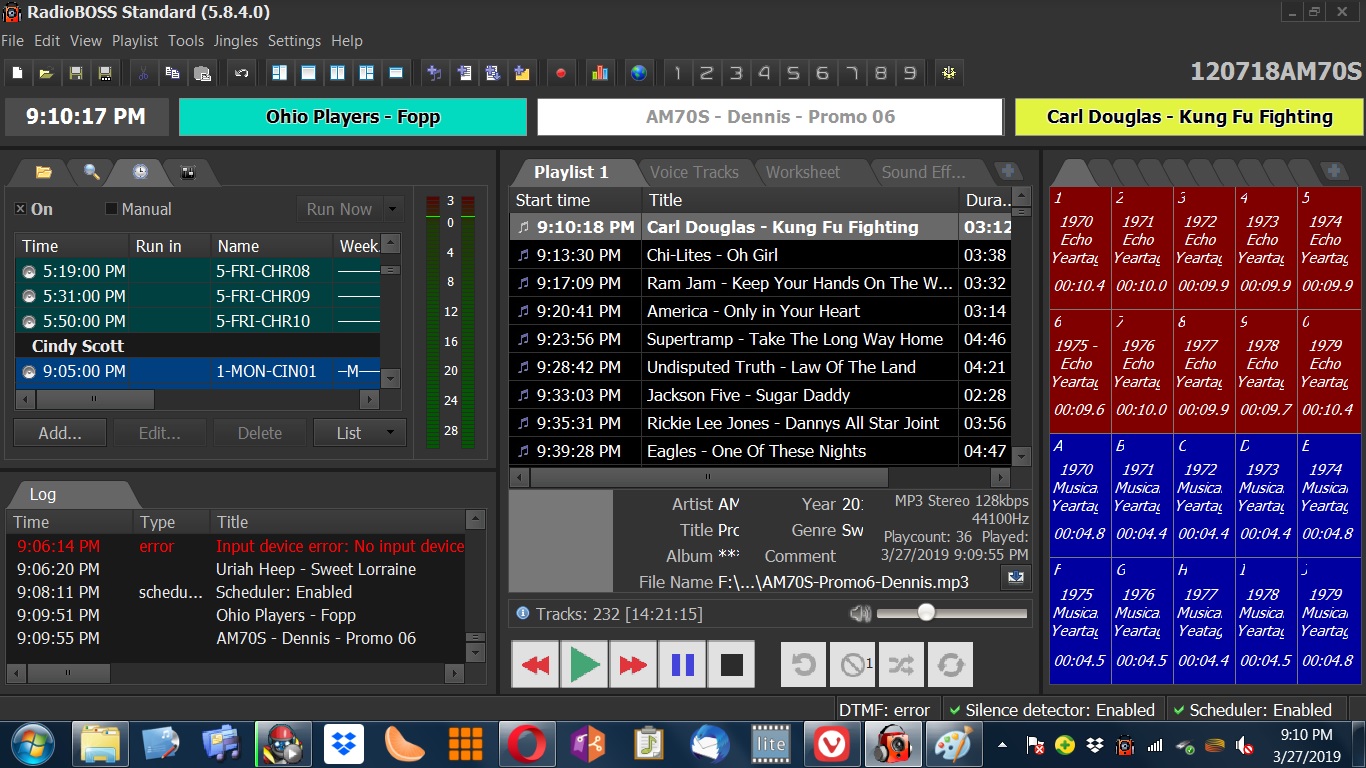The image size is (1366, 768).
Task: Click the red record button in toolbar
Action: (x=561, y=73)
